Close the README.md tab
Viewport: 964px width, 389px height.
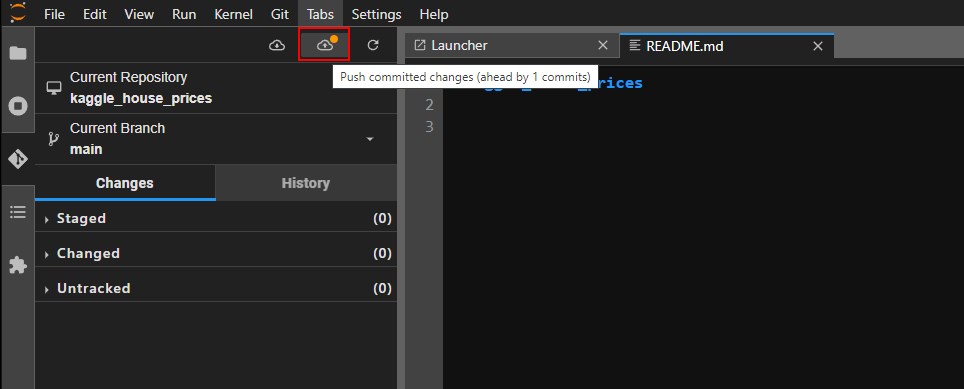pyautogui.click(x=818, y=46)
